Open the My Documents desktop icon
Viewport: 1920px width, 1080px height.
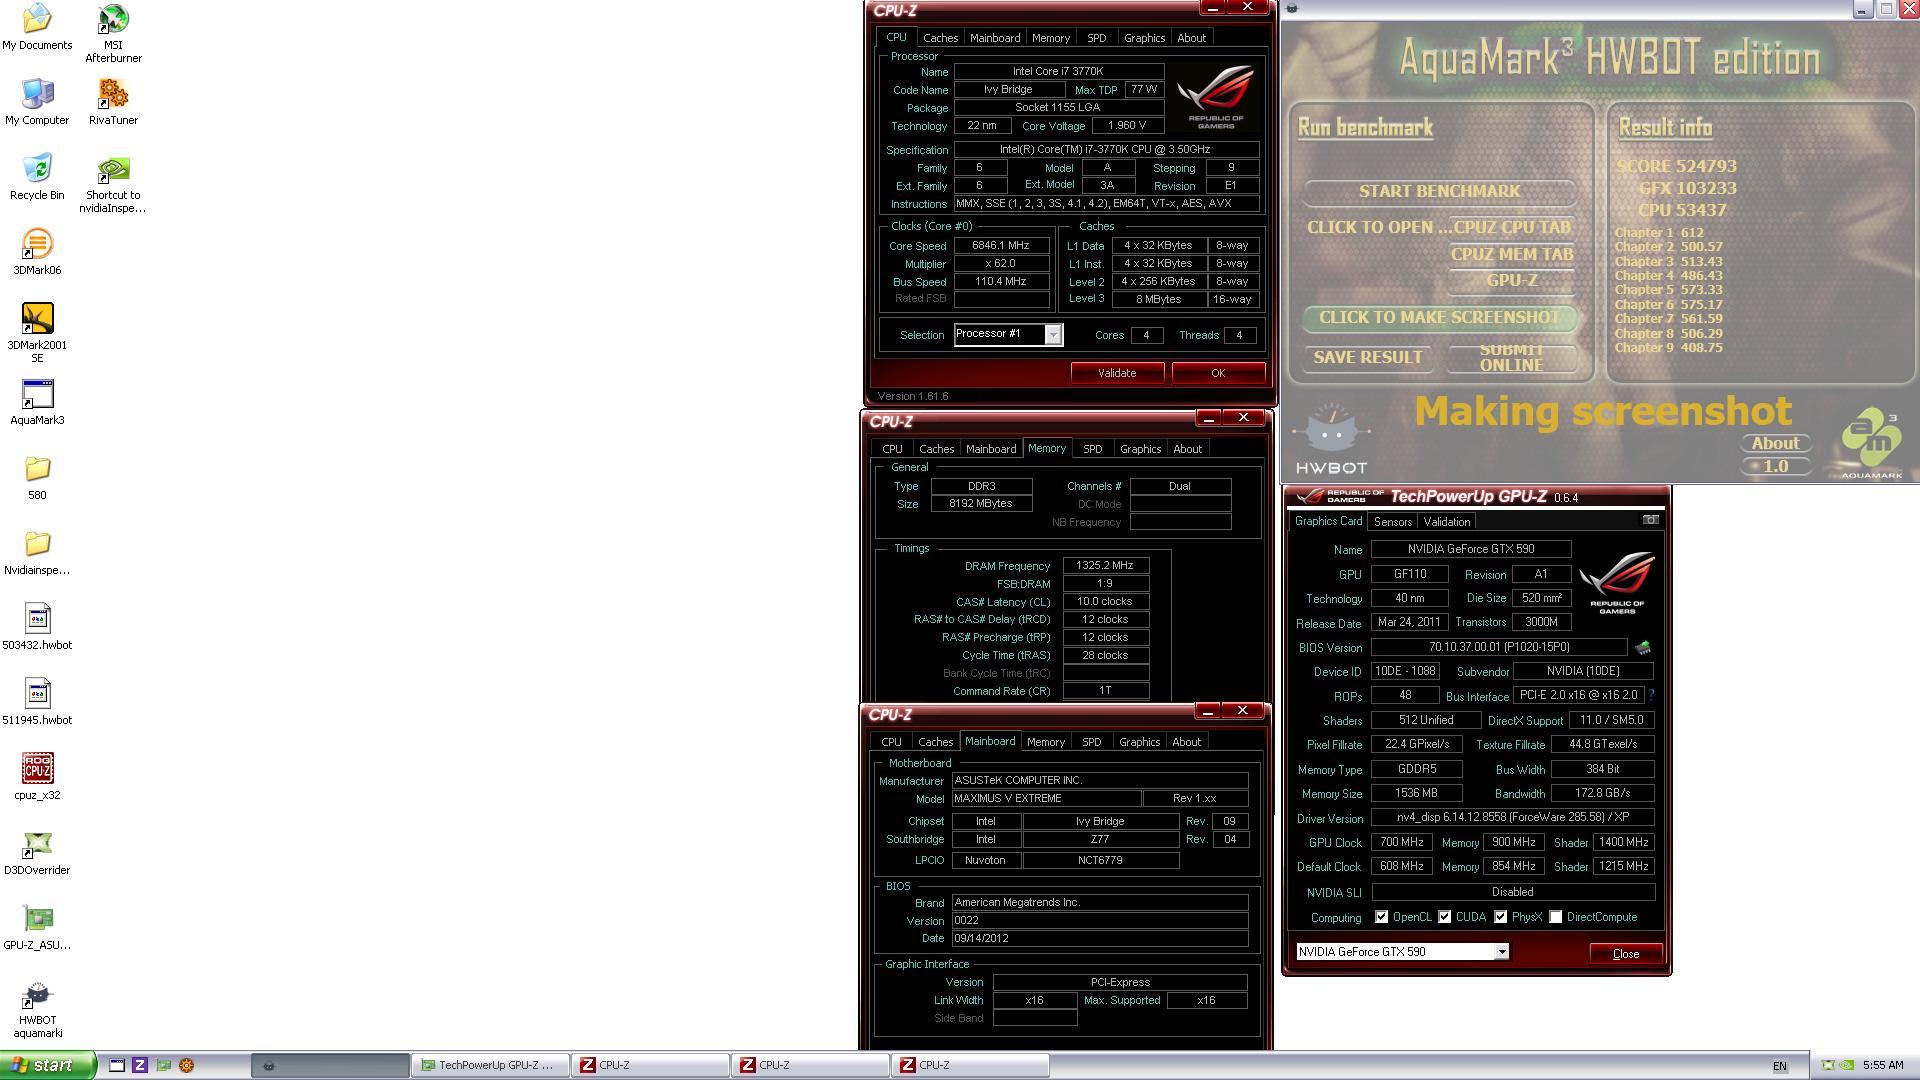point(37,27)
